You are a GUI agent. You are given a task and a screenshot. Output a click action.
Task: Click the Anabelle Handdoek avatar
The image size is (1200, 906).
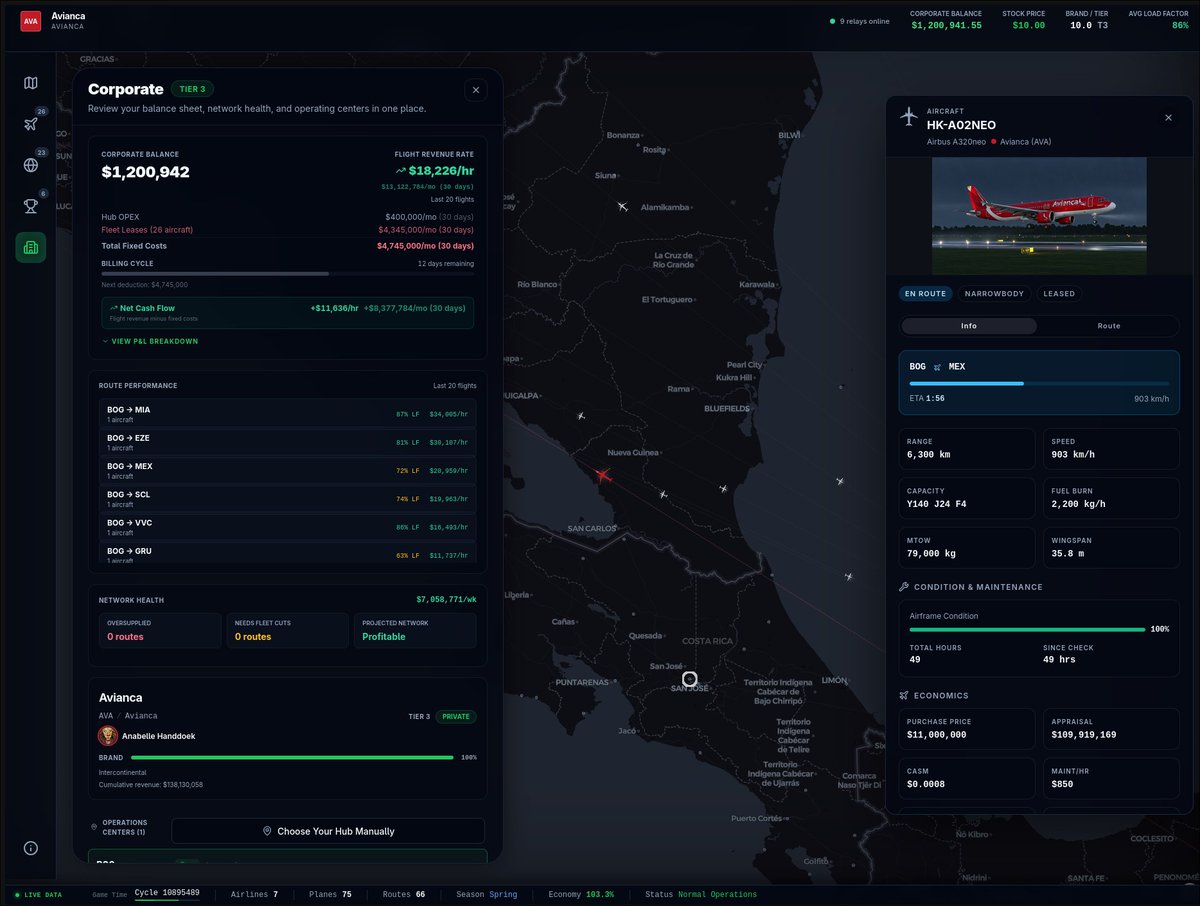tap(108, 736)
